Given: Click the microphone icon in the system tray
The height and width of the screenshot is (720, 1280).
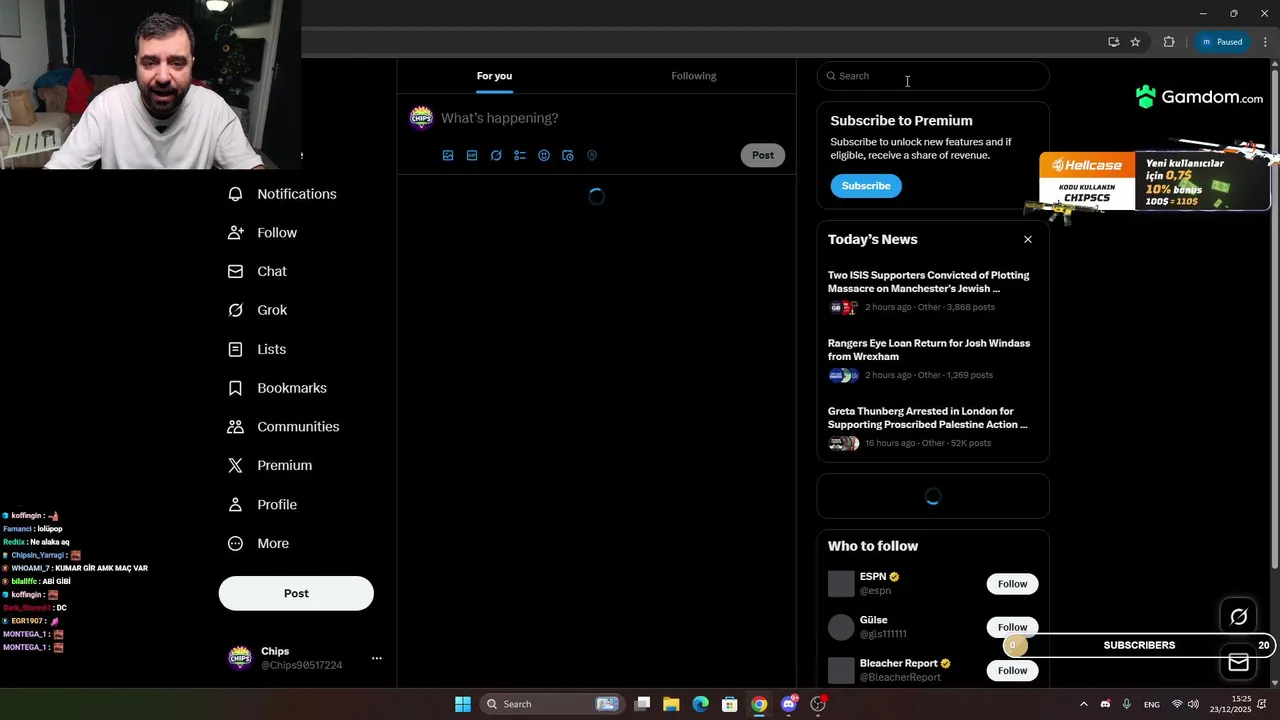Looking at the screenshot, I should (x=1127, y=704).
